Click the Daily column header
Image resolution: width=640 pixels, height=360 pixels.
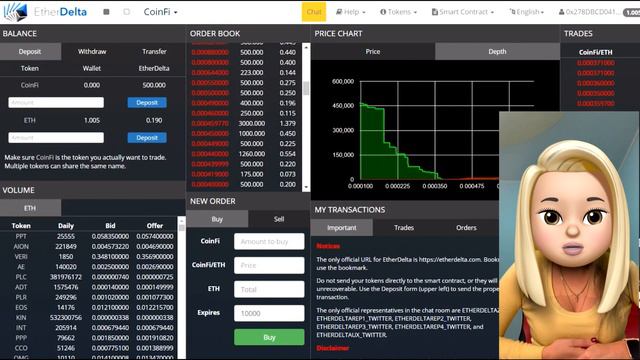tap(66, 226)
